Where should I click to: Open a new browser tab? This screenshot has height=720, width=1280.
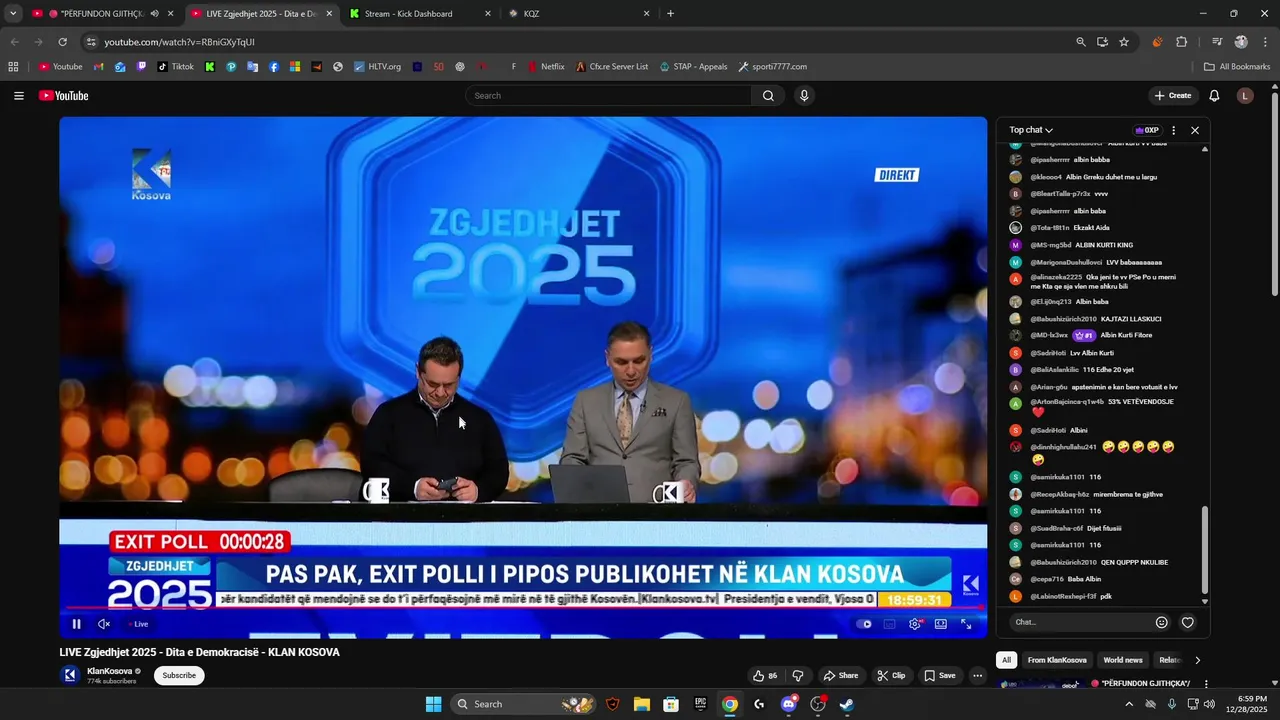click(x=670, y=14)
